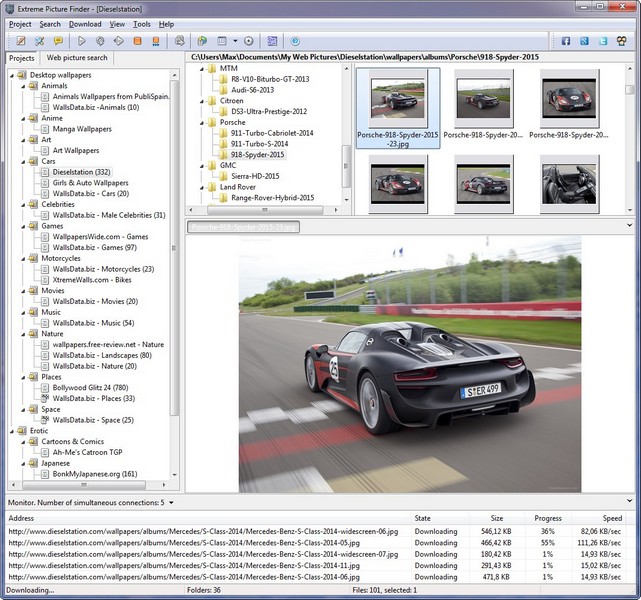Viewport: 641px width, 600px height.
Task: Open project properties via the wrench icon
Action: point(40,41)
